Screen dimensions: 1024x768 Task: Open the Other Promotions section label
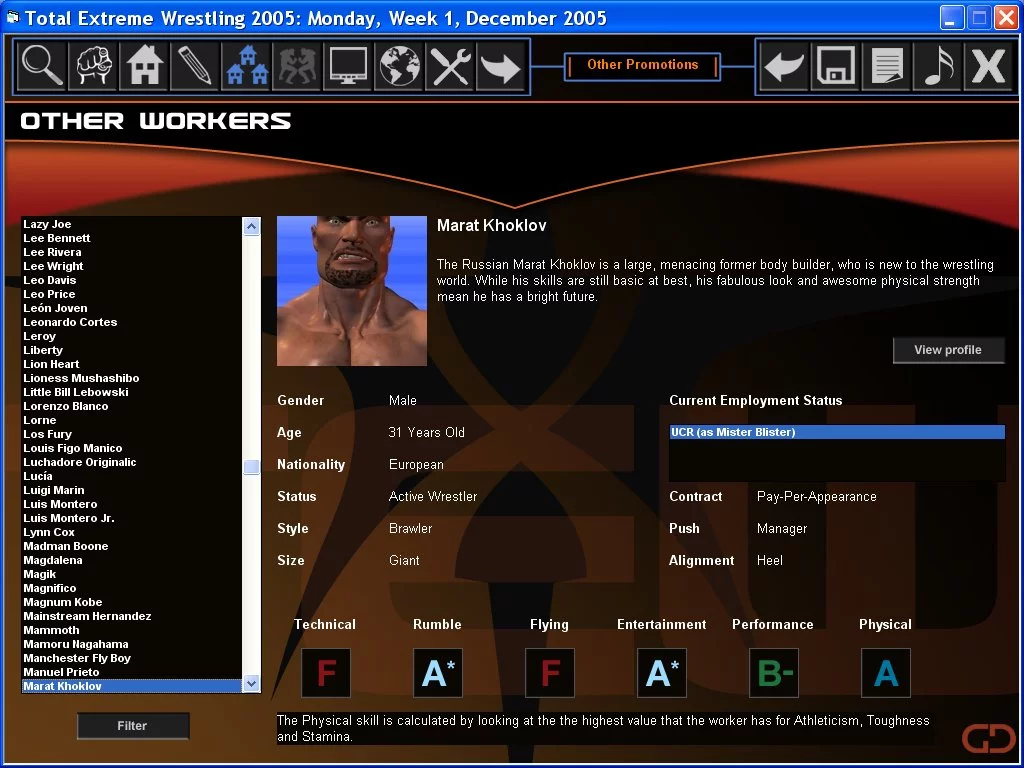point(643,65)
